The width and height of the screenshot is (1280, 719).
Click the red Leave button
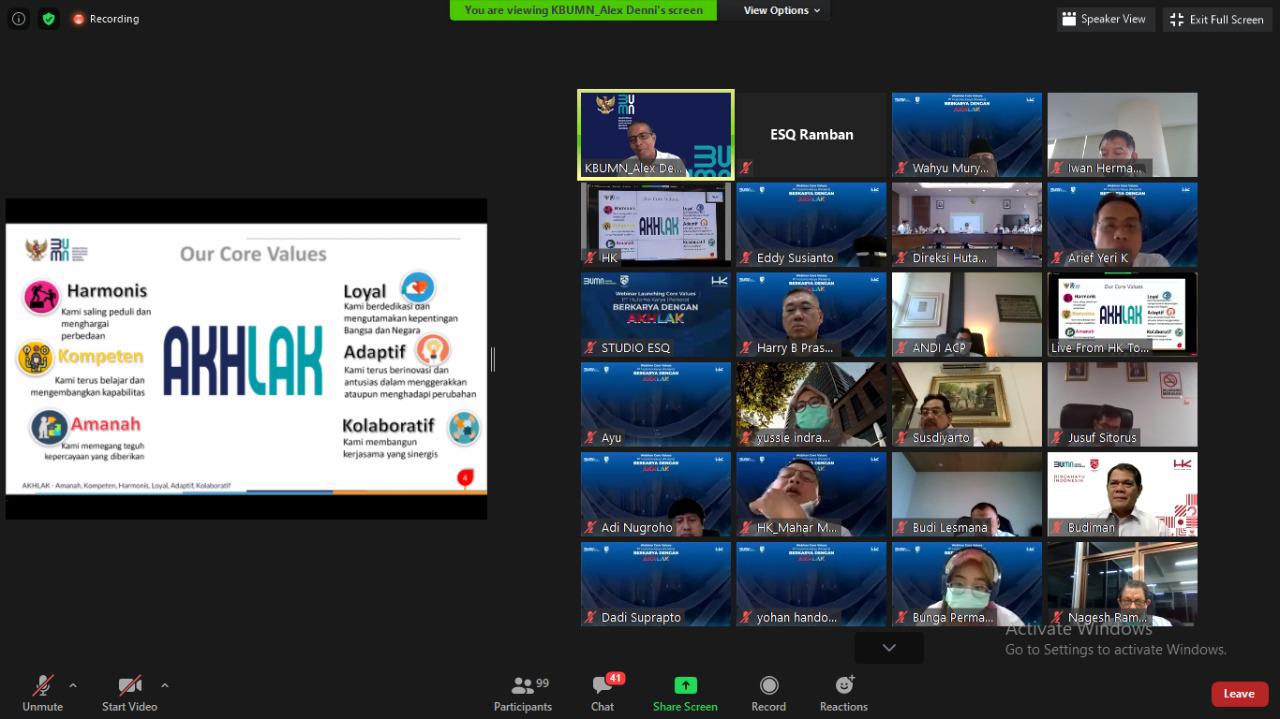[1239, 693]
